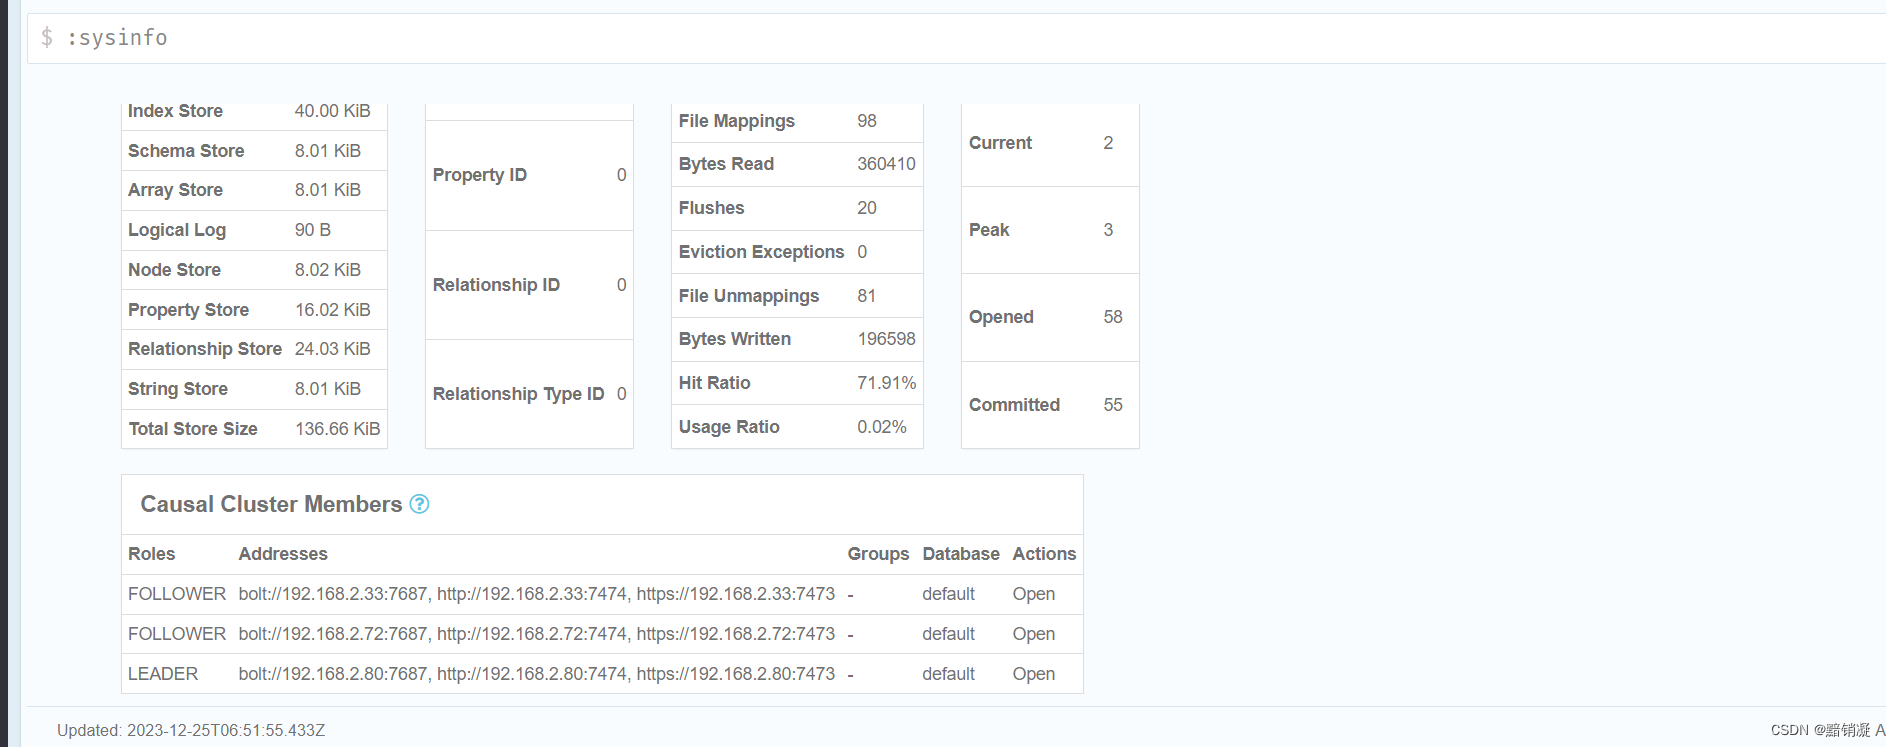Screen dimensions: 1886x747
Task: Select the FOLLOWER 192.168.2.72 addresses text
Action: tap(536, 634)
